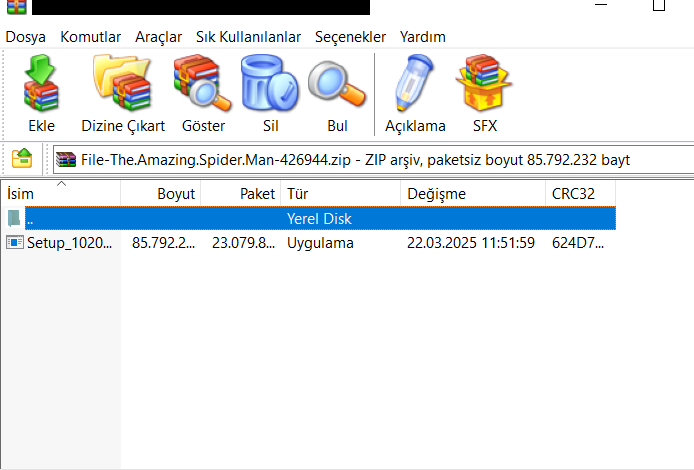Click the Açıklama comment pencil icon
This screenshot has height=470, width=694.
[415, 83]
